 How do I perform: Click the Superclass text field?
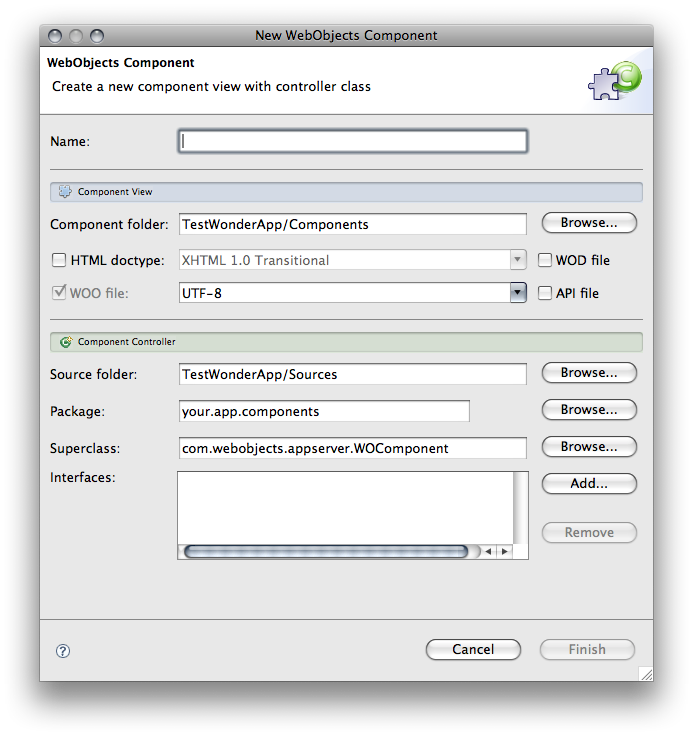[x=353, y=448]
